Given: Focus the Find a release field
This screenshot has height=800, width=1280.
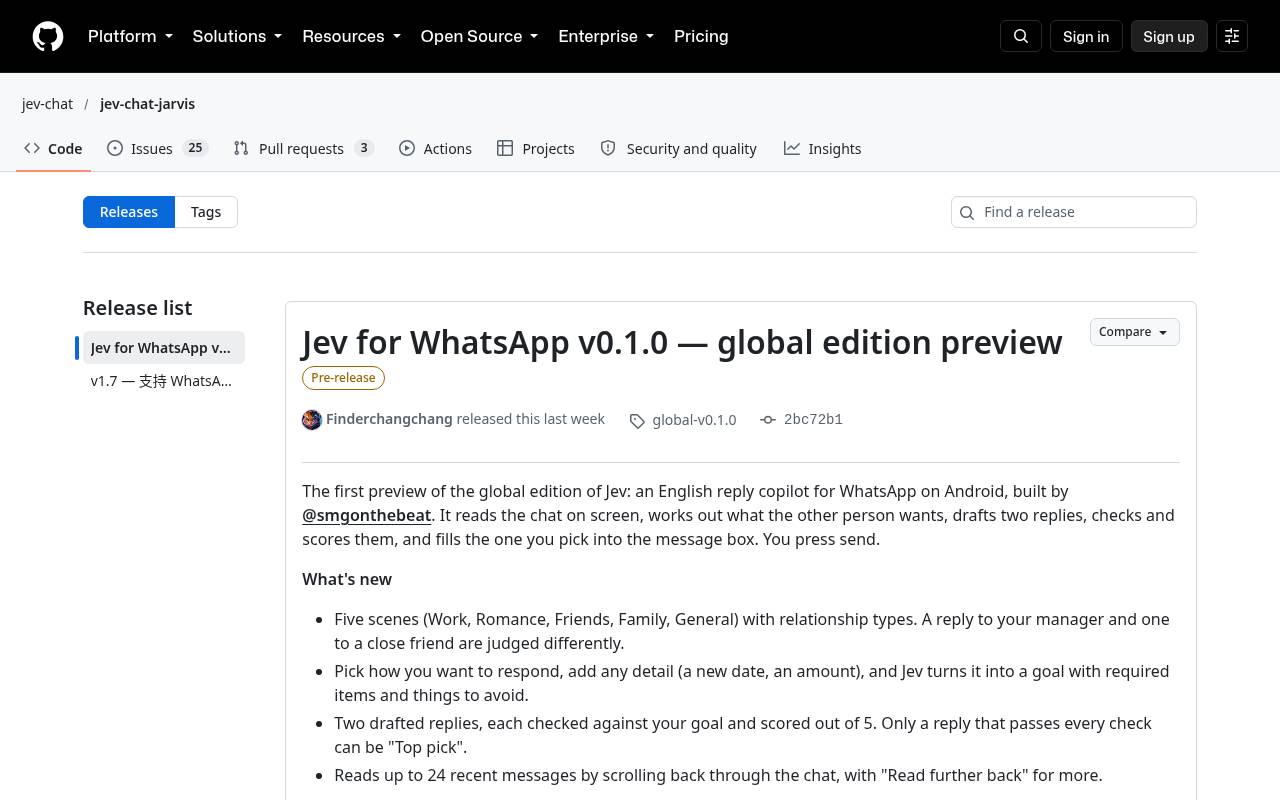Looking at the screenshot, I should (x=1074, y=212).
